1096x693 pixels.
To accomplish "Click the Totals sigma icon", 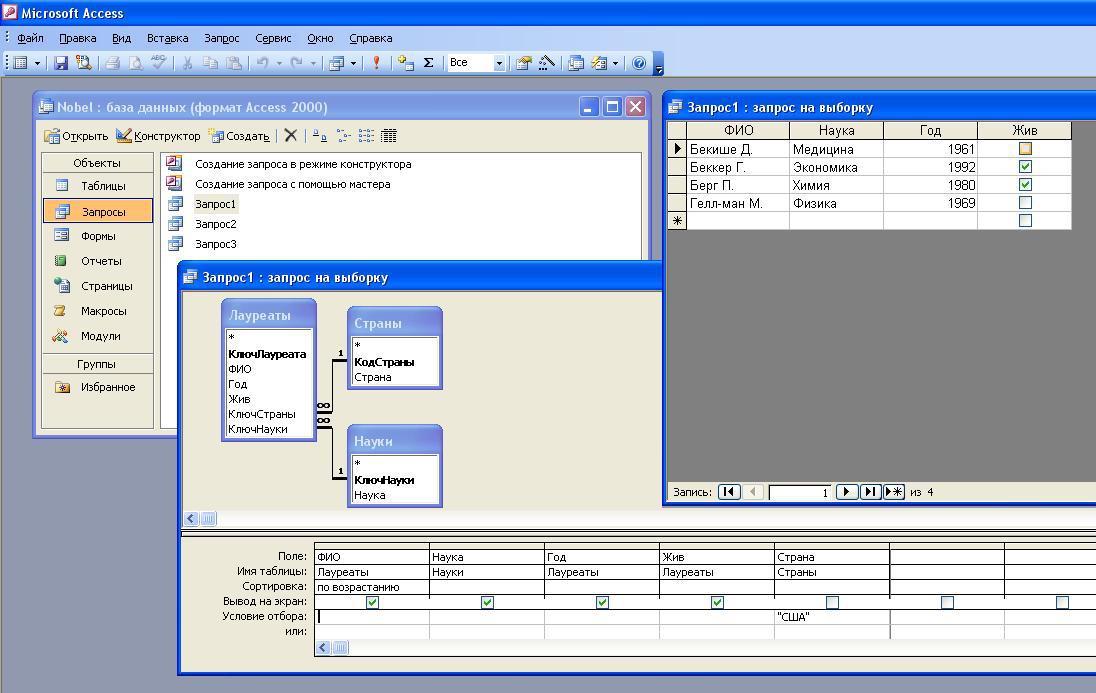I will click(429, 63).
